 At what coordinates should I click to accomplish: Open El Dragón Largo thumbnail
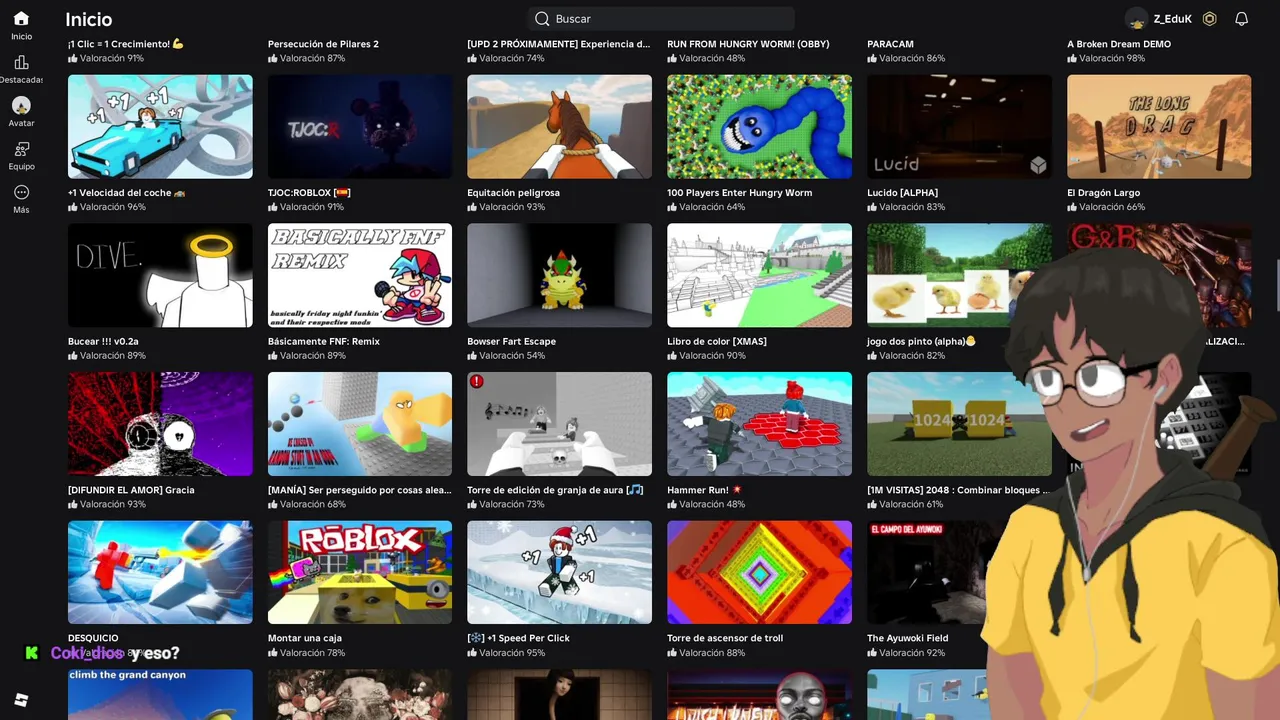pos(1159,127)
